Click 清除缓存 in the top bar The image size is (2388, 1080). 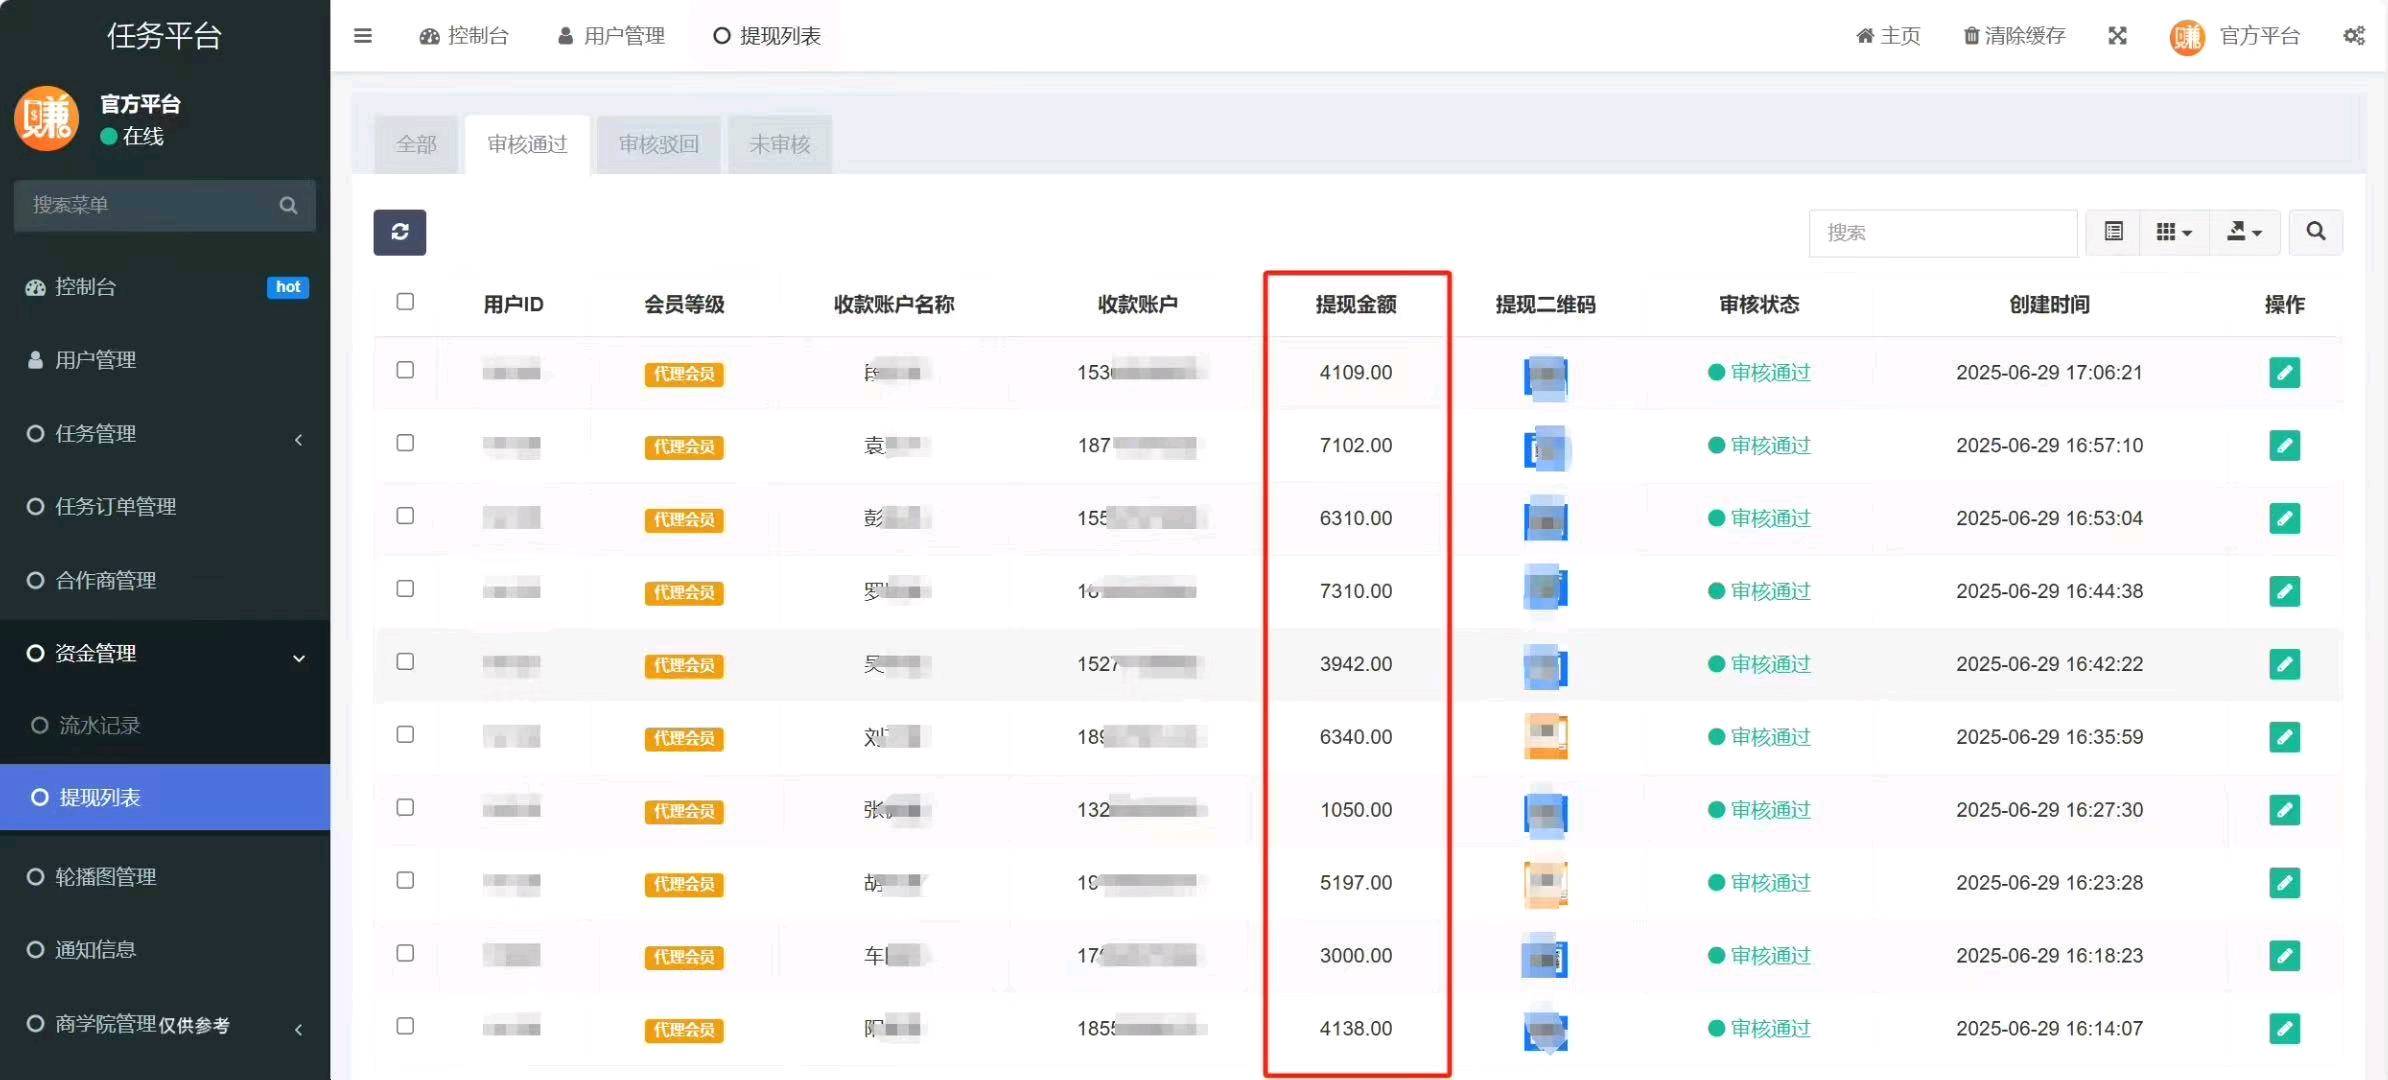pyautogui.click(x=2014, y=36)
